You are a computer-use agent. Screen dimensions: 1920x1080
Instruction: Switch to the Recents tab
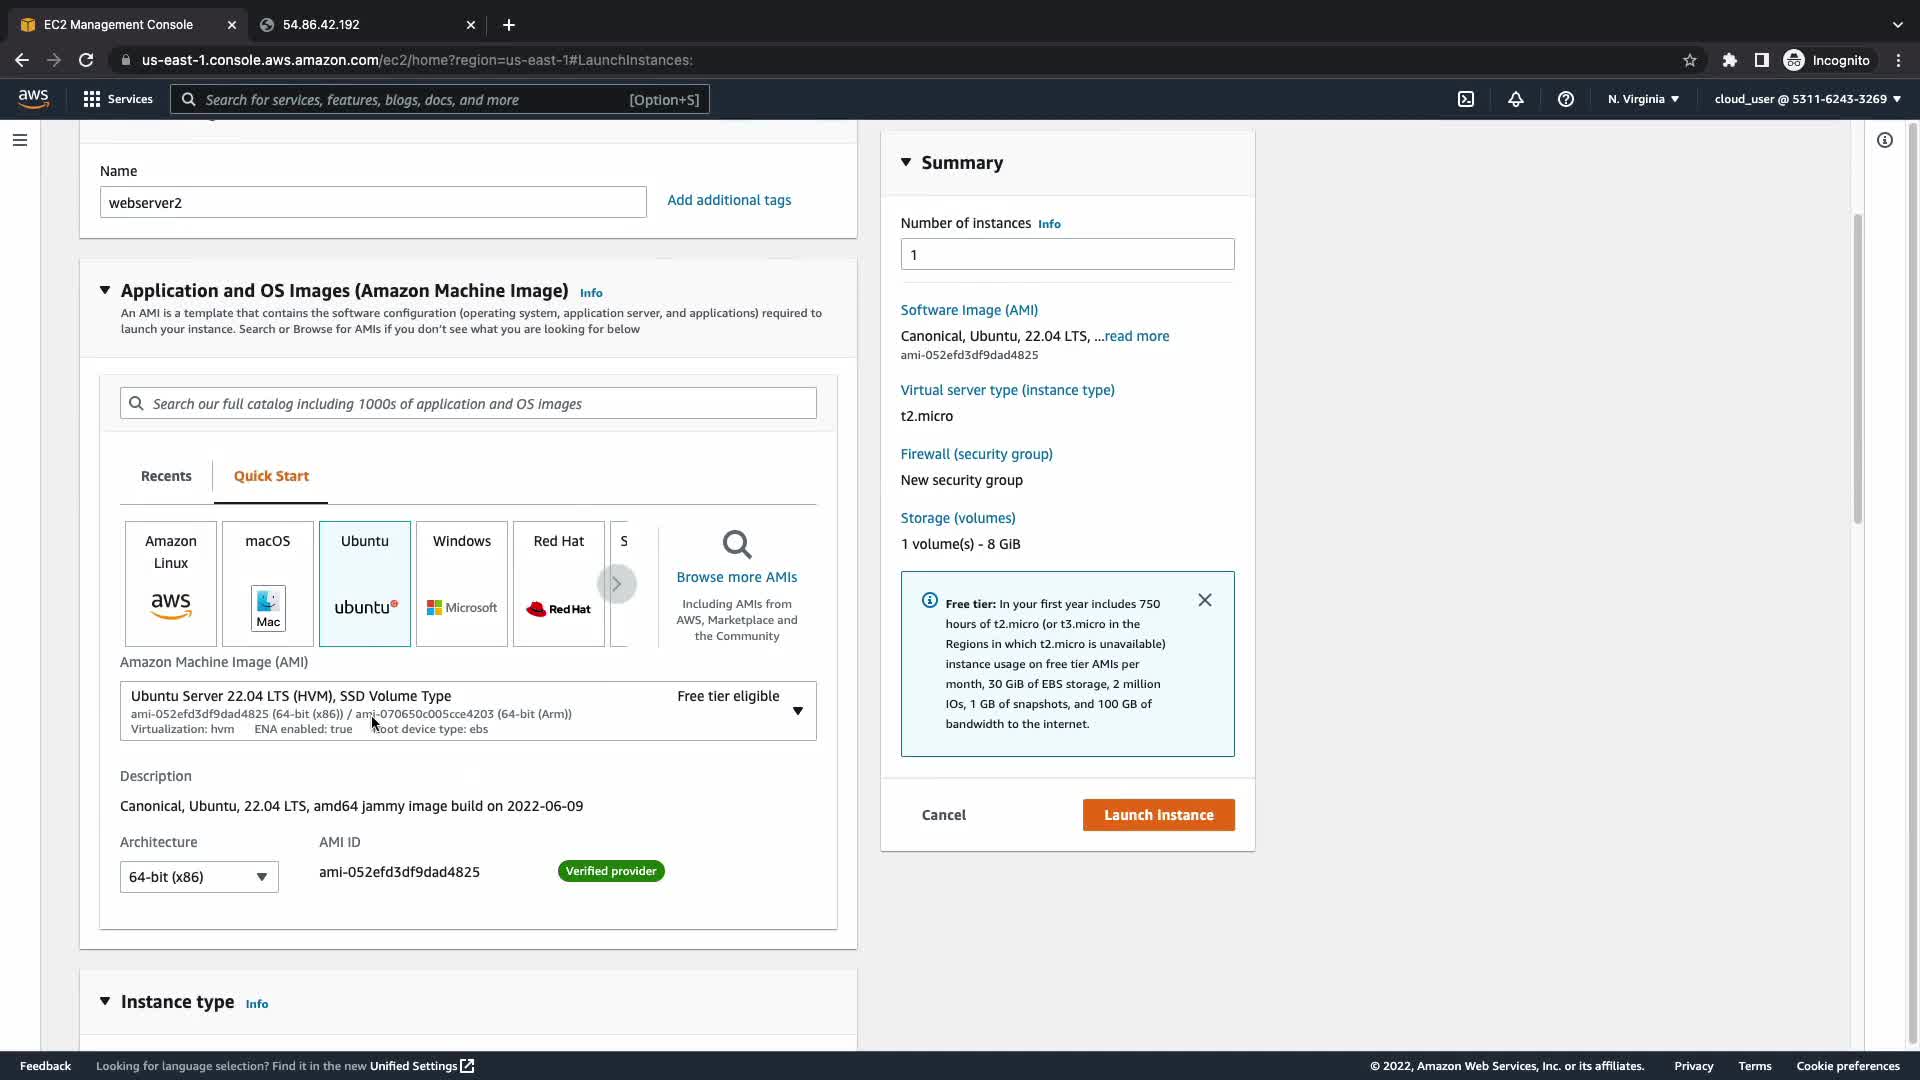(x=166, y=476)
